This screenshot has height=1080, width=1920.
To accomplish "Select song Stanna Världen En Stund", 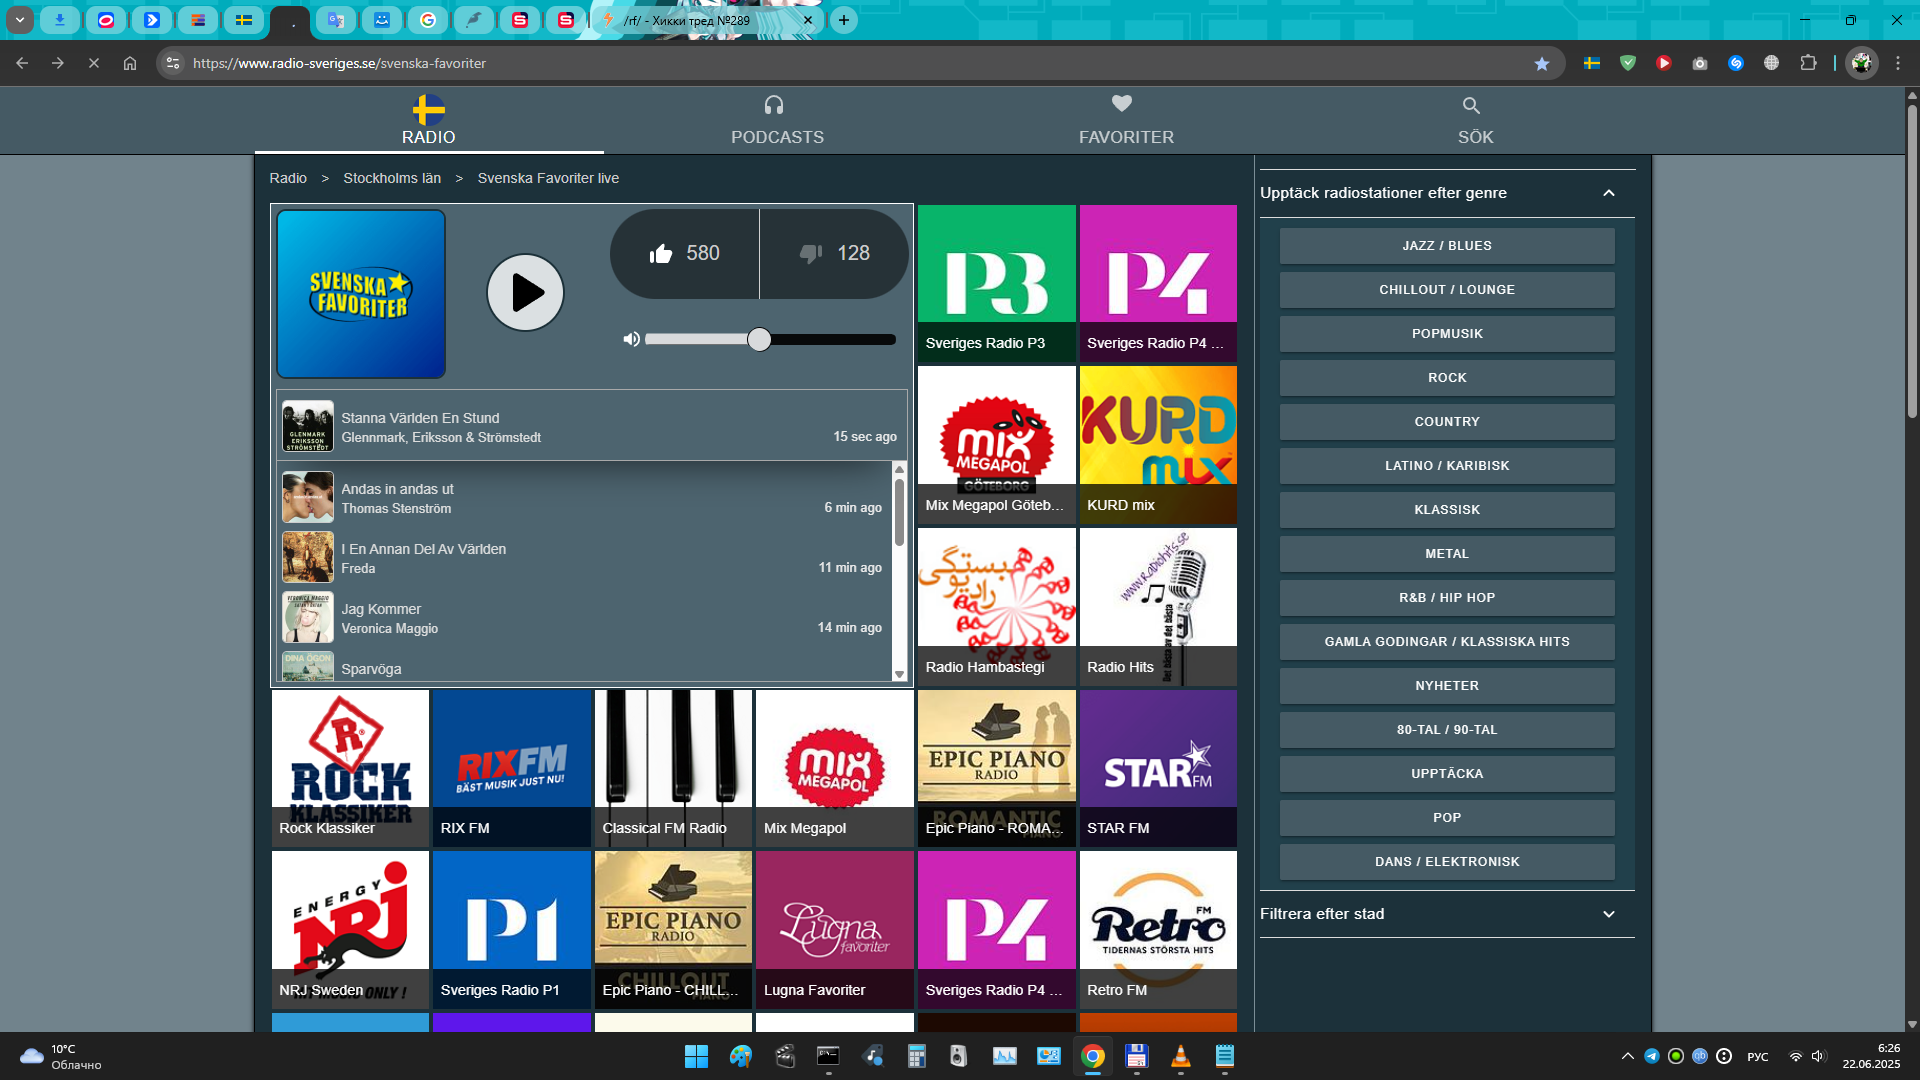I will pyautogui.click(x=592, y=426).
